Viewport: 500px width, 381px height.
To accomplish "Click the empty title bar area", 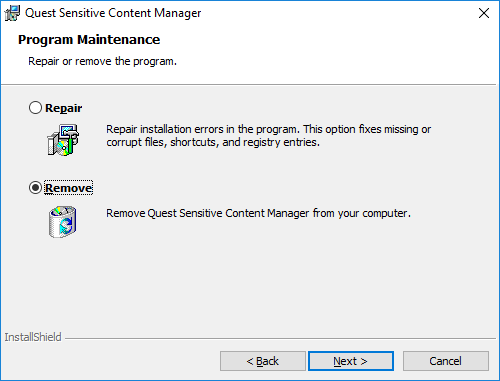I will click(337, 13).
